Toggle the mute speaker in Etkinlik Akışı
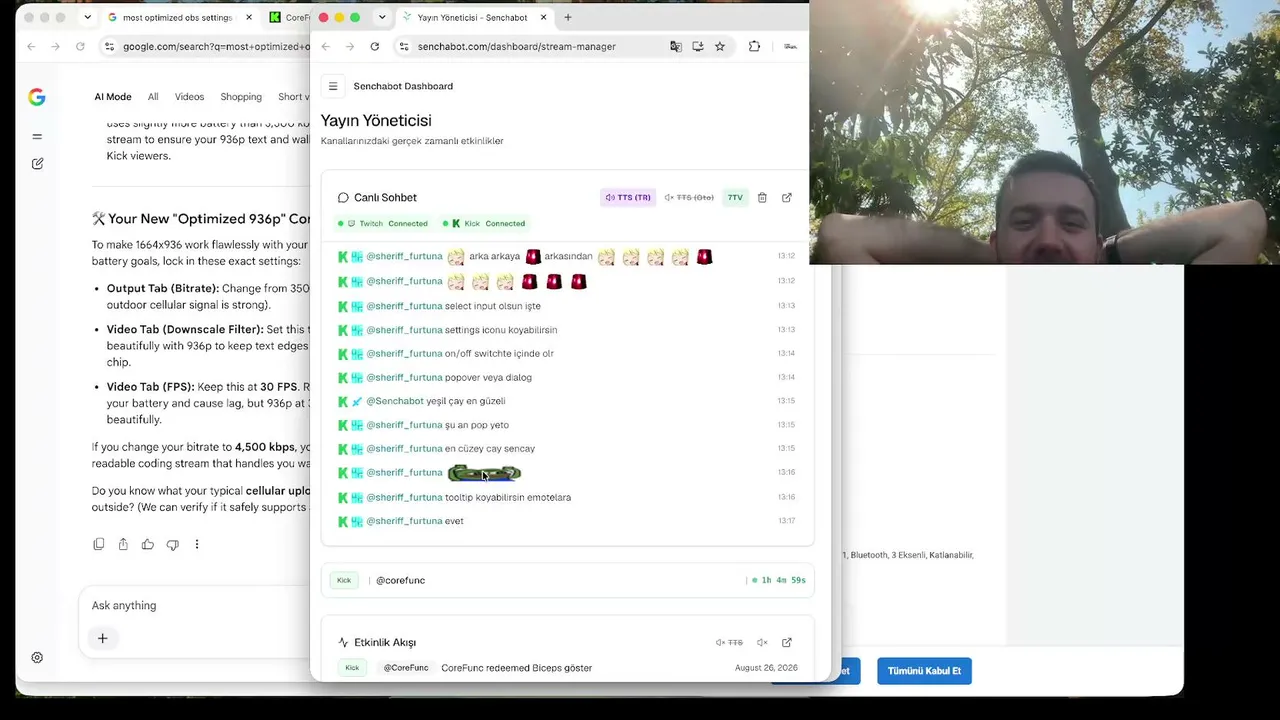 click(762, 642)
